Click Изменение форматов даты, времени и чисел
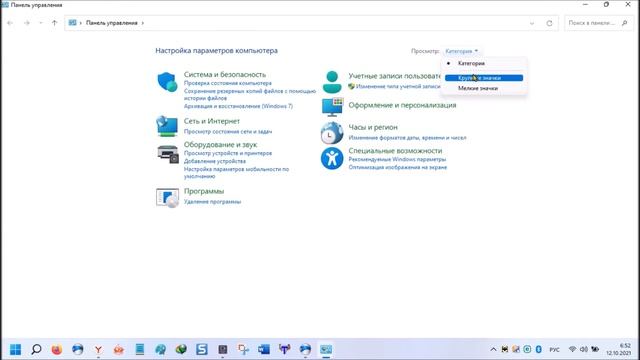The height and width of the screenshot is (360, 640). (407, 138)
